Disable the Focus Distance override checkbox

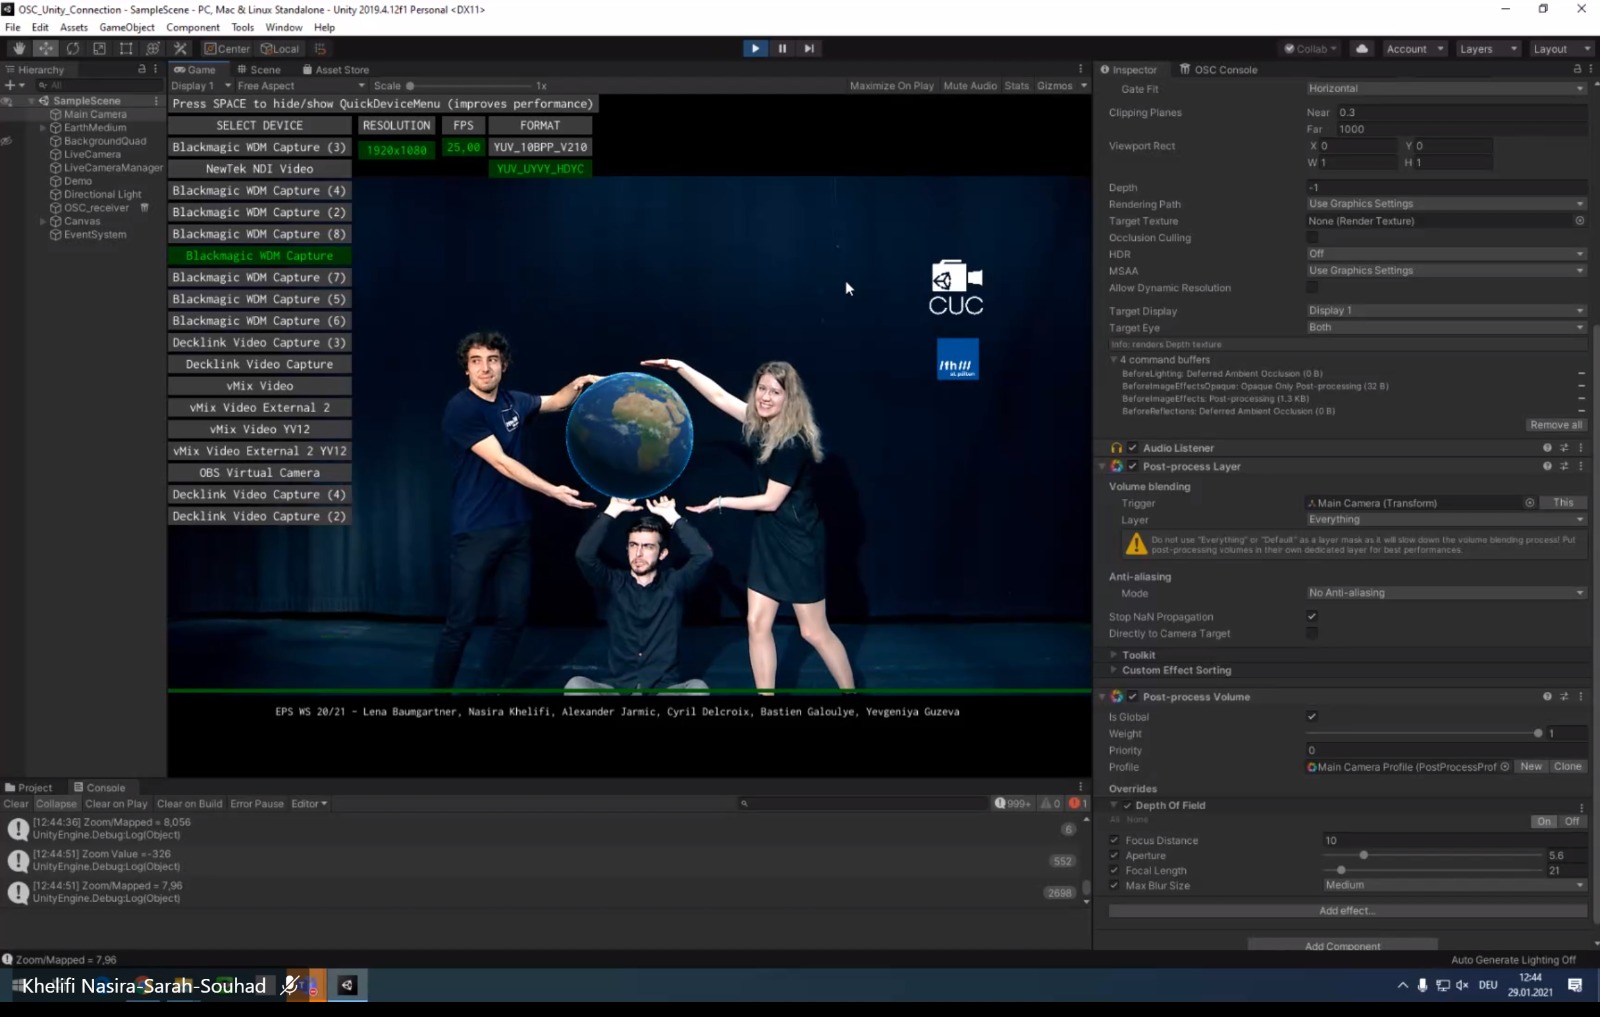pyautogui.click(x=1115, y=840)
